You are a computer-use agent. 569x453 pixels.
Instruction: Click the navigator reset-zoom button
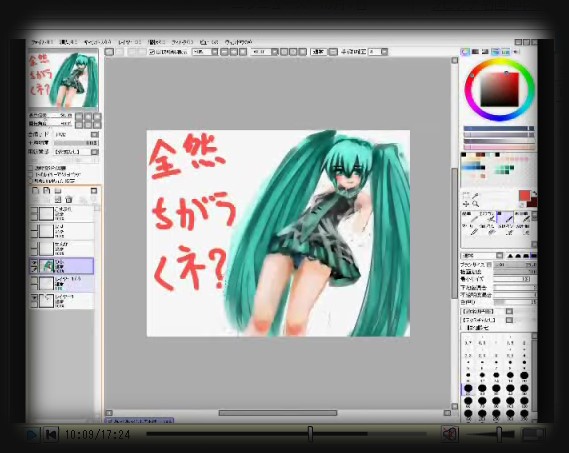tap(97, 117)
